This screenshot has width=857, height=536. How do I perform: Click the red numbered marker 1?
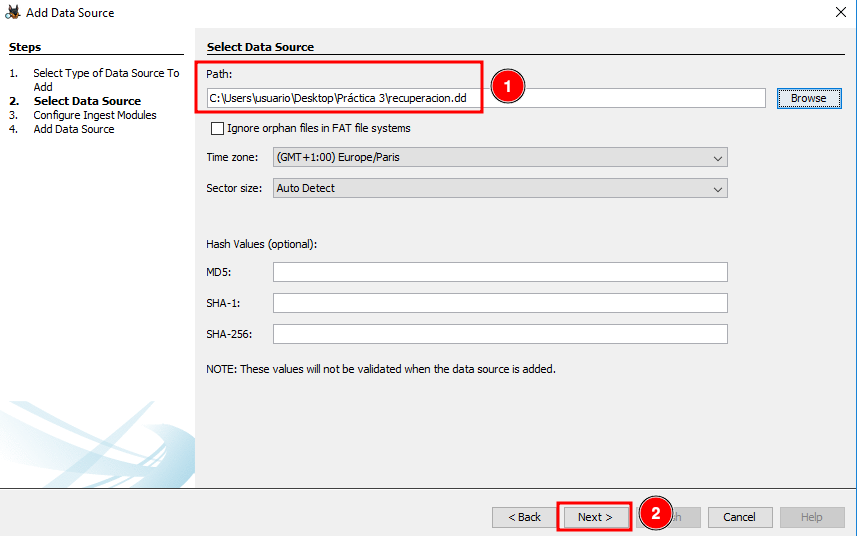[x=507, y=87]
